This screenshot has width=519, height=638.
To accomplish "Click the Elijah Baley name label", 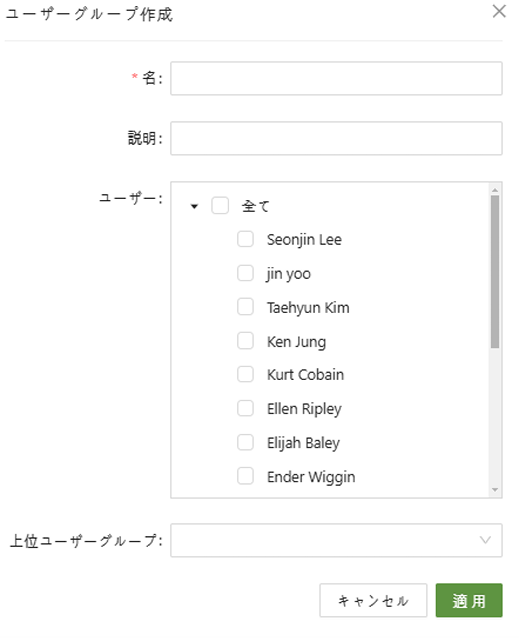I will click(x=303, y=443).
